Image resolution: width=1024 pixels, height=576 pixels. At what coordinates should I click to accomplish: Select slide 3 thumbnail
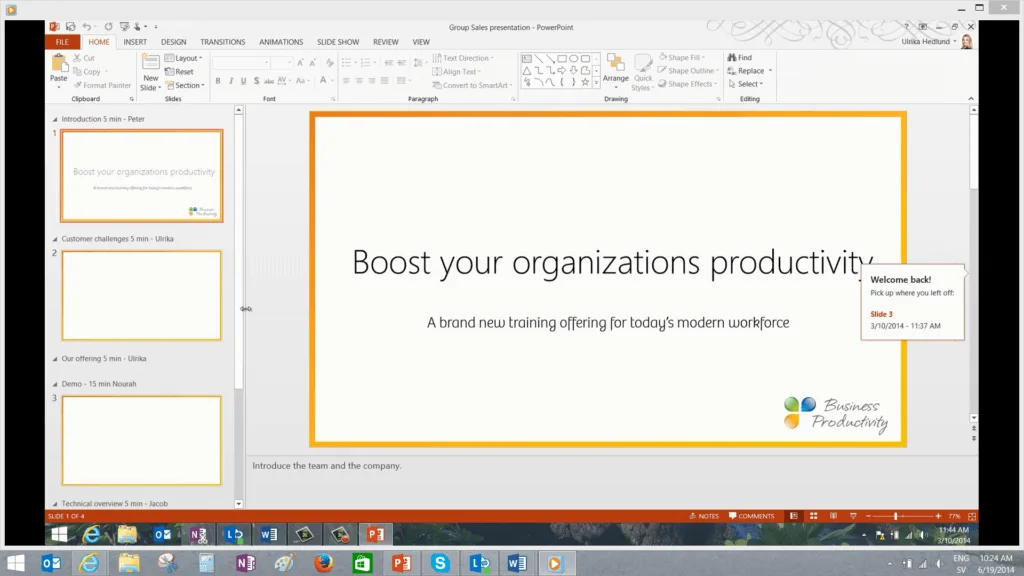pos(142,440)
